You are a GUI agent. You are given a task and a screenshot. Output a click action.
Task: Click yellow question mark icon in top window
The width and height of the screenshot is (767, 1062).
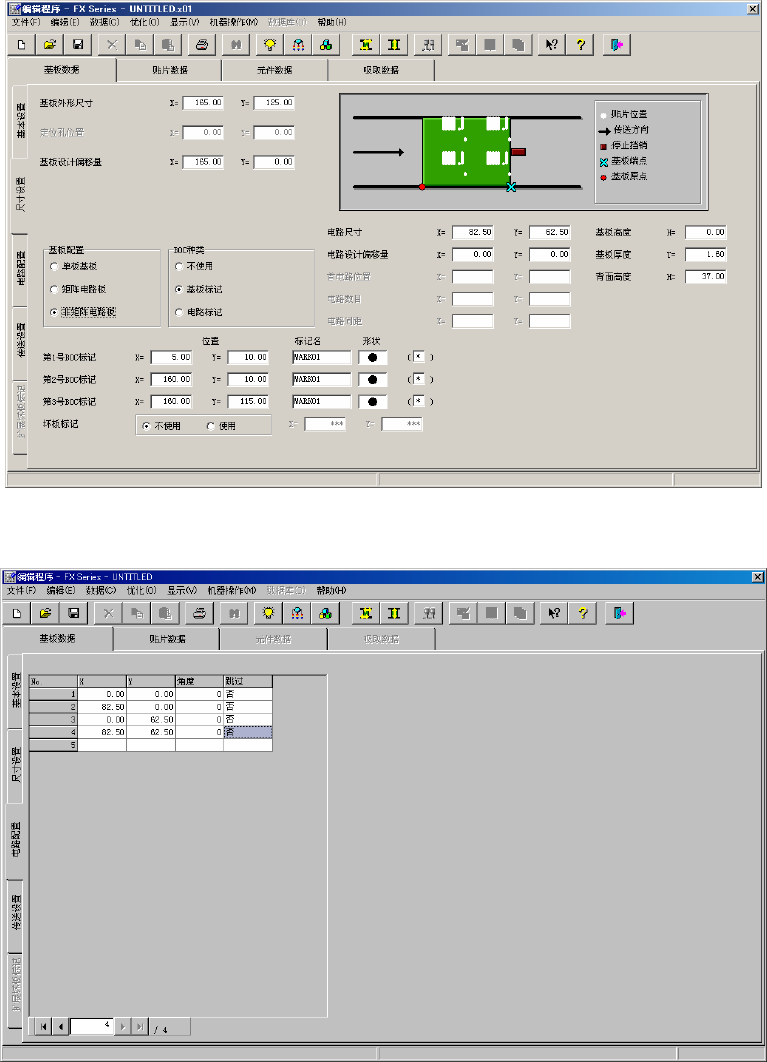[581, 45]
